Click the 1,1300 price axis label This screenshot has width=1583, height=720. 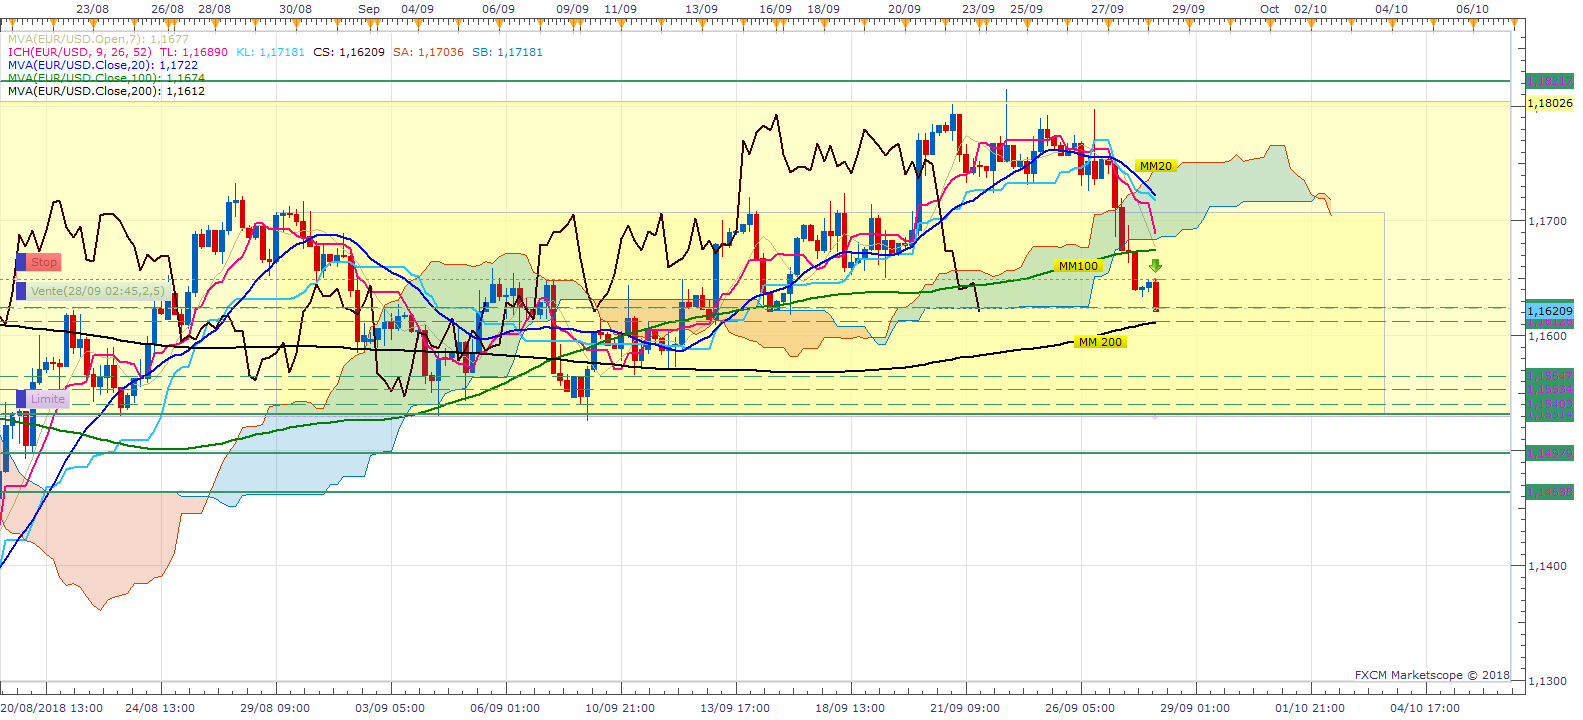(x=1547, y=681)
